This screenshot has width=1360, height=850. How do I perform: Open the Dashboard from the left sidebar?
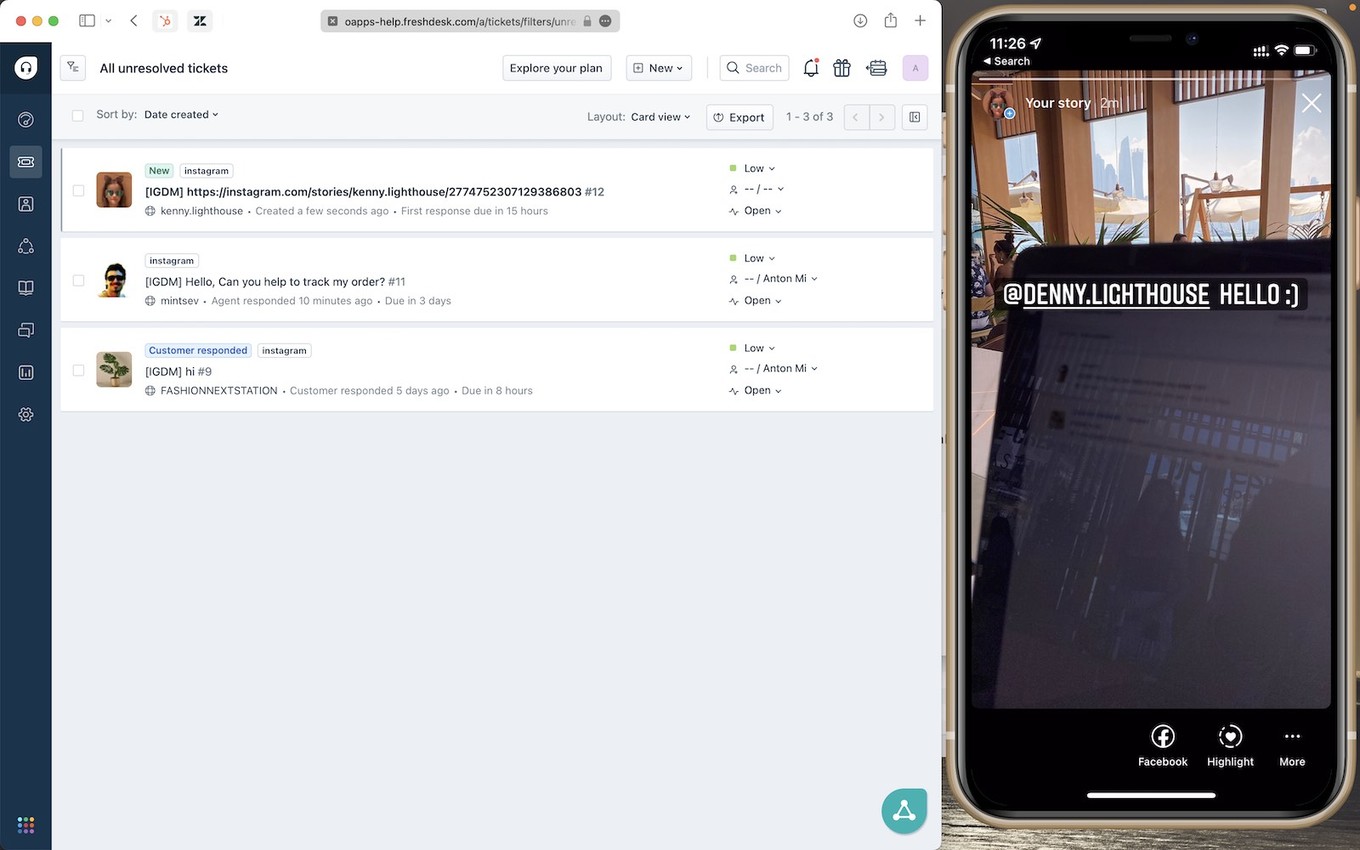point(25,119)
